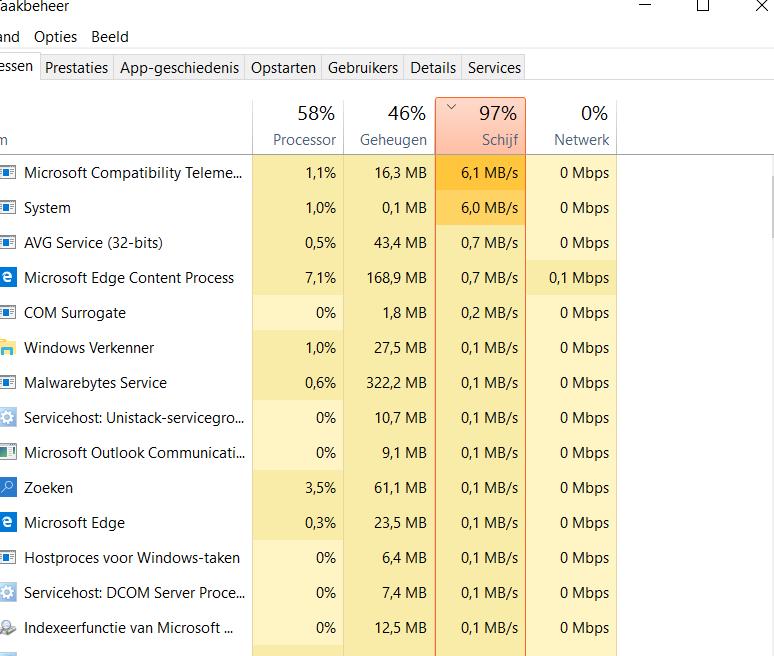Image resolution: width=774 pixels, height=656 pixels.
Task: Open the Prestaties tab
Action: click(77, 68)
